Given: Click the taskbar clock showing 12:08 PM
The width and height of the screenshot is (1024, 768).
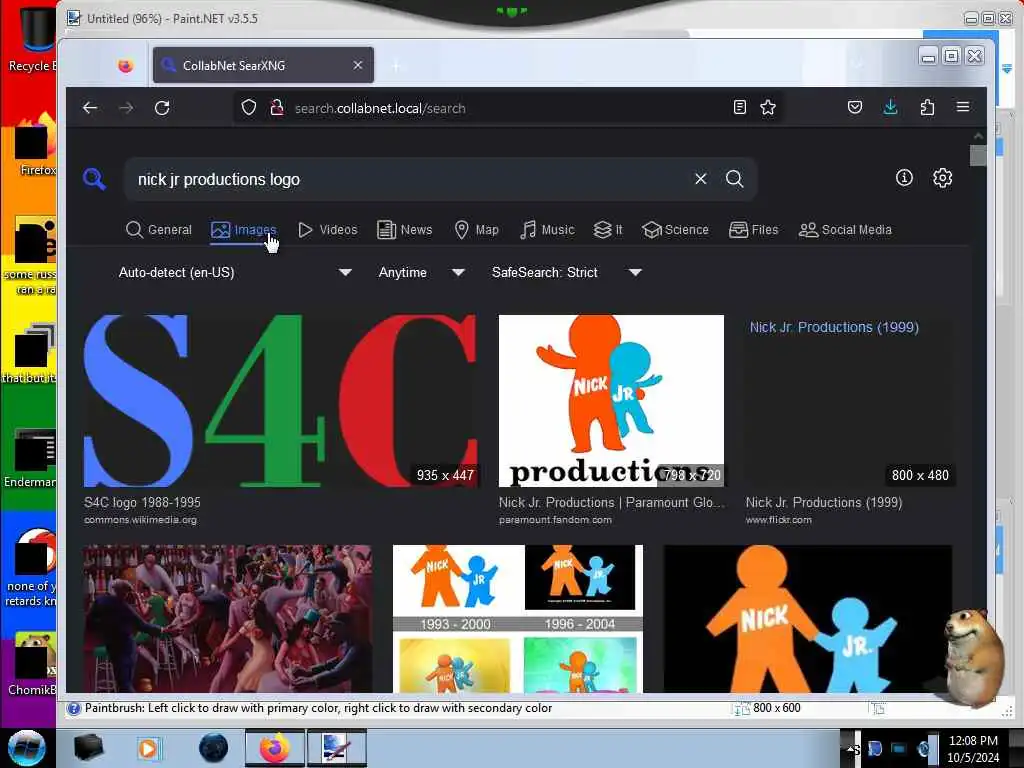Looking at the screenshot, I should point(973,748).
